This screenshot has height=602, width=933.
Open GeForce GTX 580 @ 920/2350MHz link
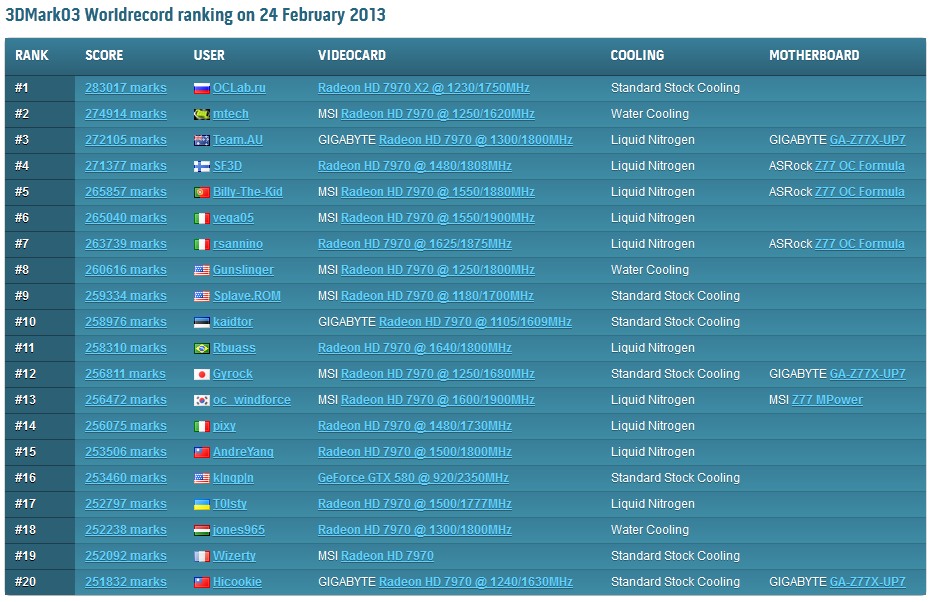413,478
